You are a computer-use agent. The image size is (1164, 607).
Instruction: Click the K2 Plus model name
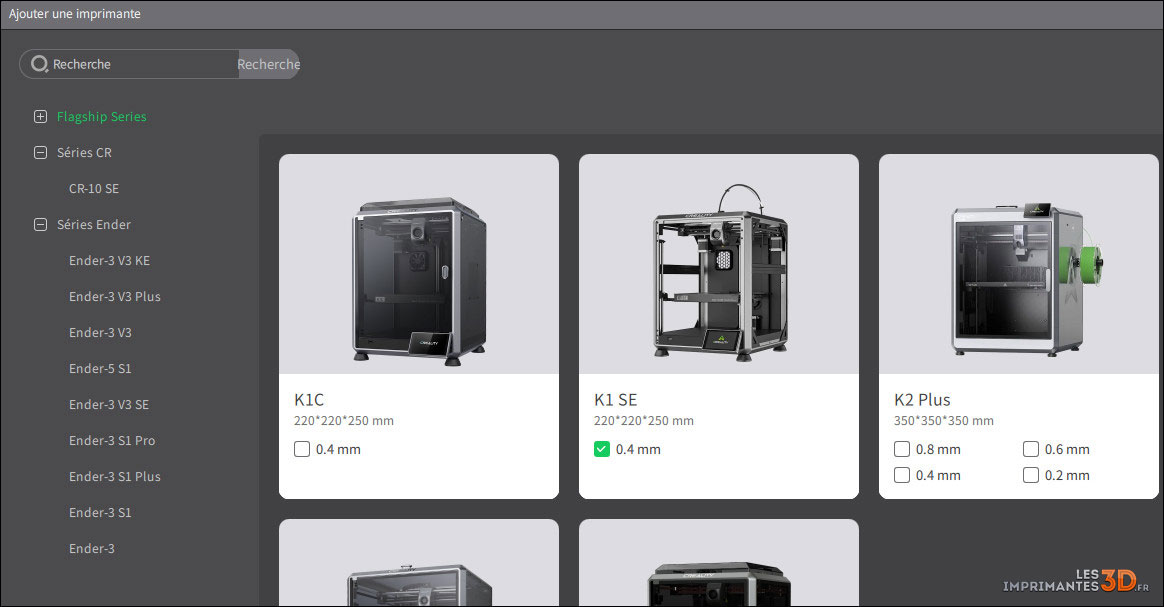(x=922, y=400)
